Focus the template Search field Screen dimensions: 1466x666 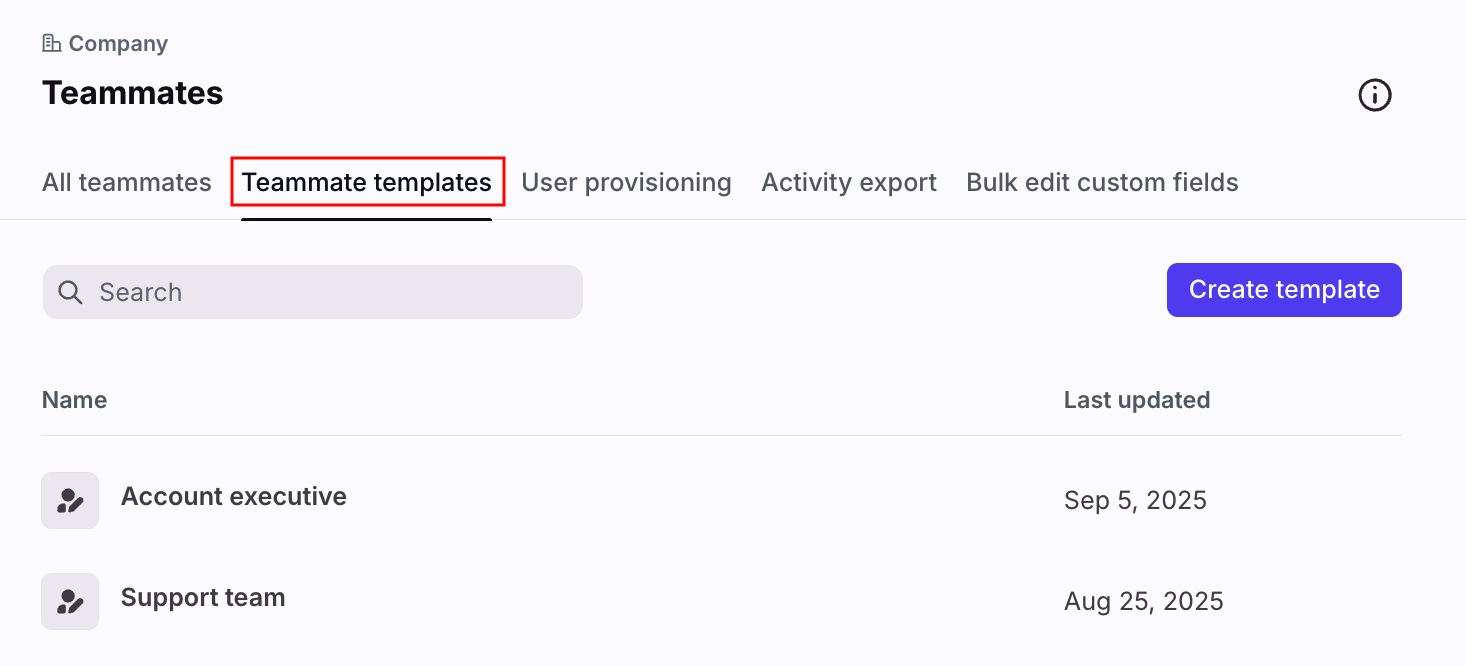330,292
